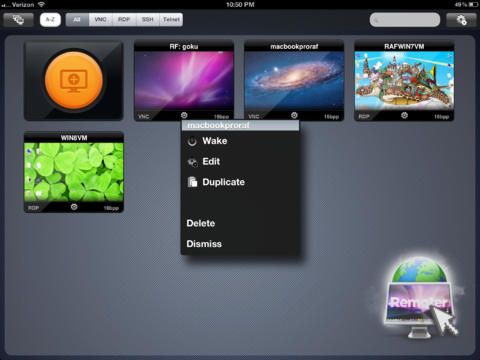Click gear icon on RAFWIN7VM tile
Viewport: 480px width, 360px height.
pyautogui.click(x=404, y=115)
